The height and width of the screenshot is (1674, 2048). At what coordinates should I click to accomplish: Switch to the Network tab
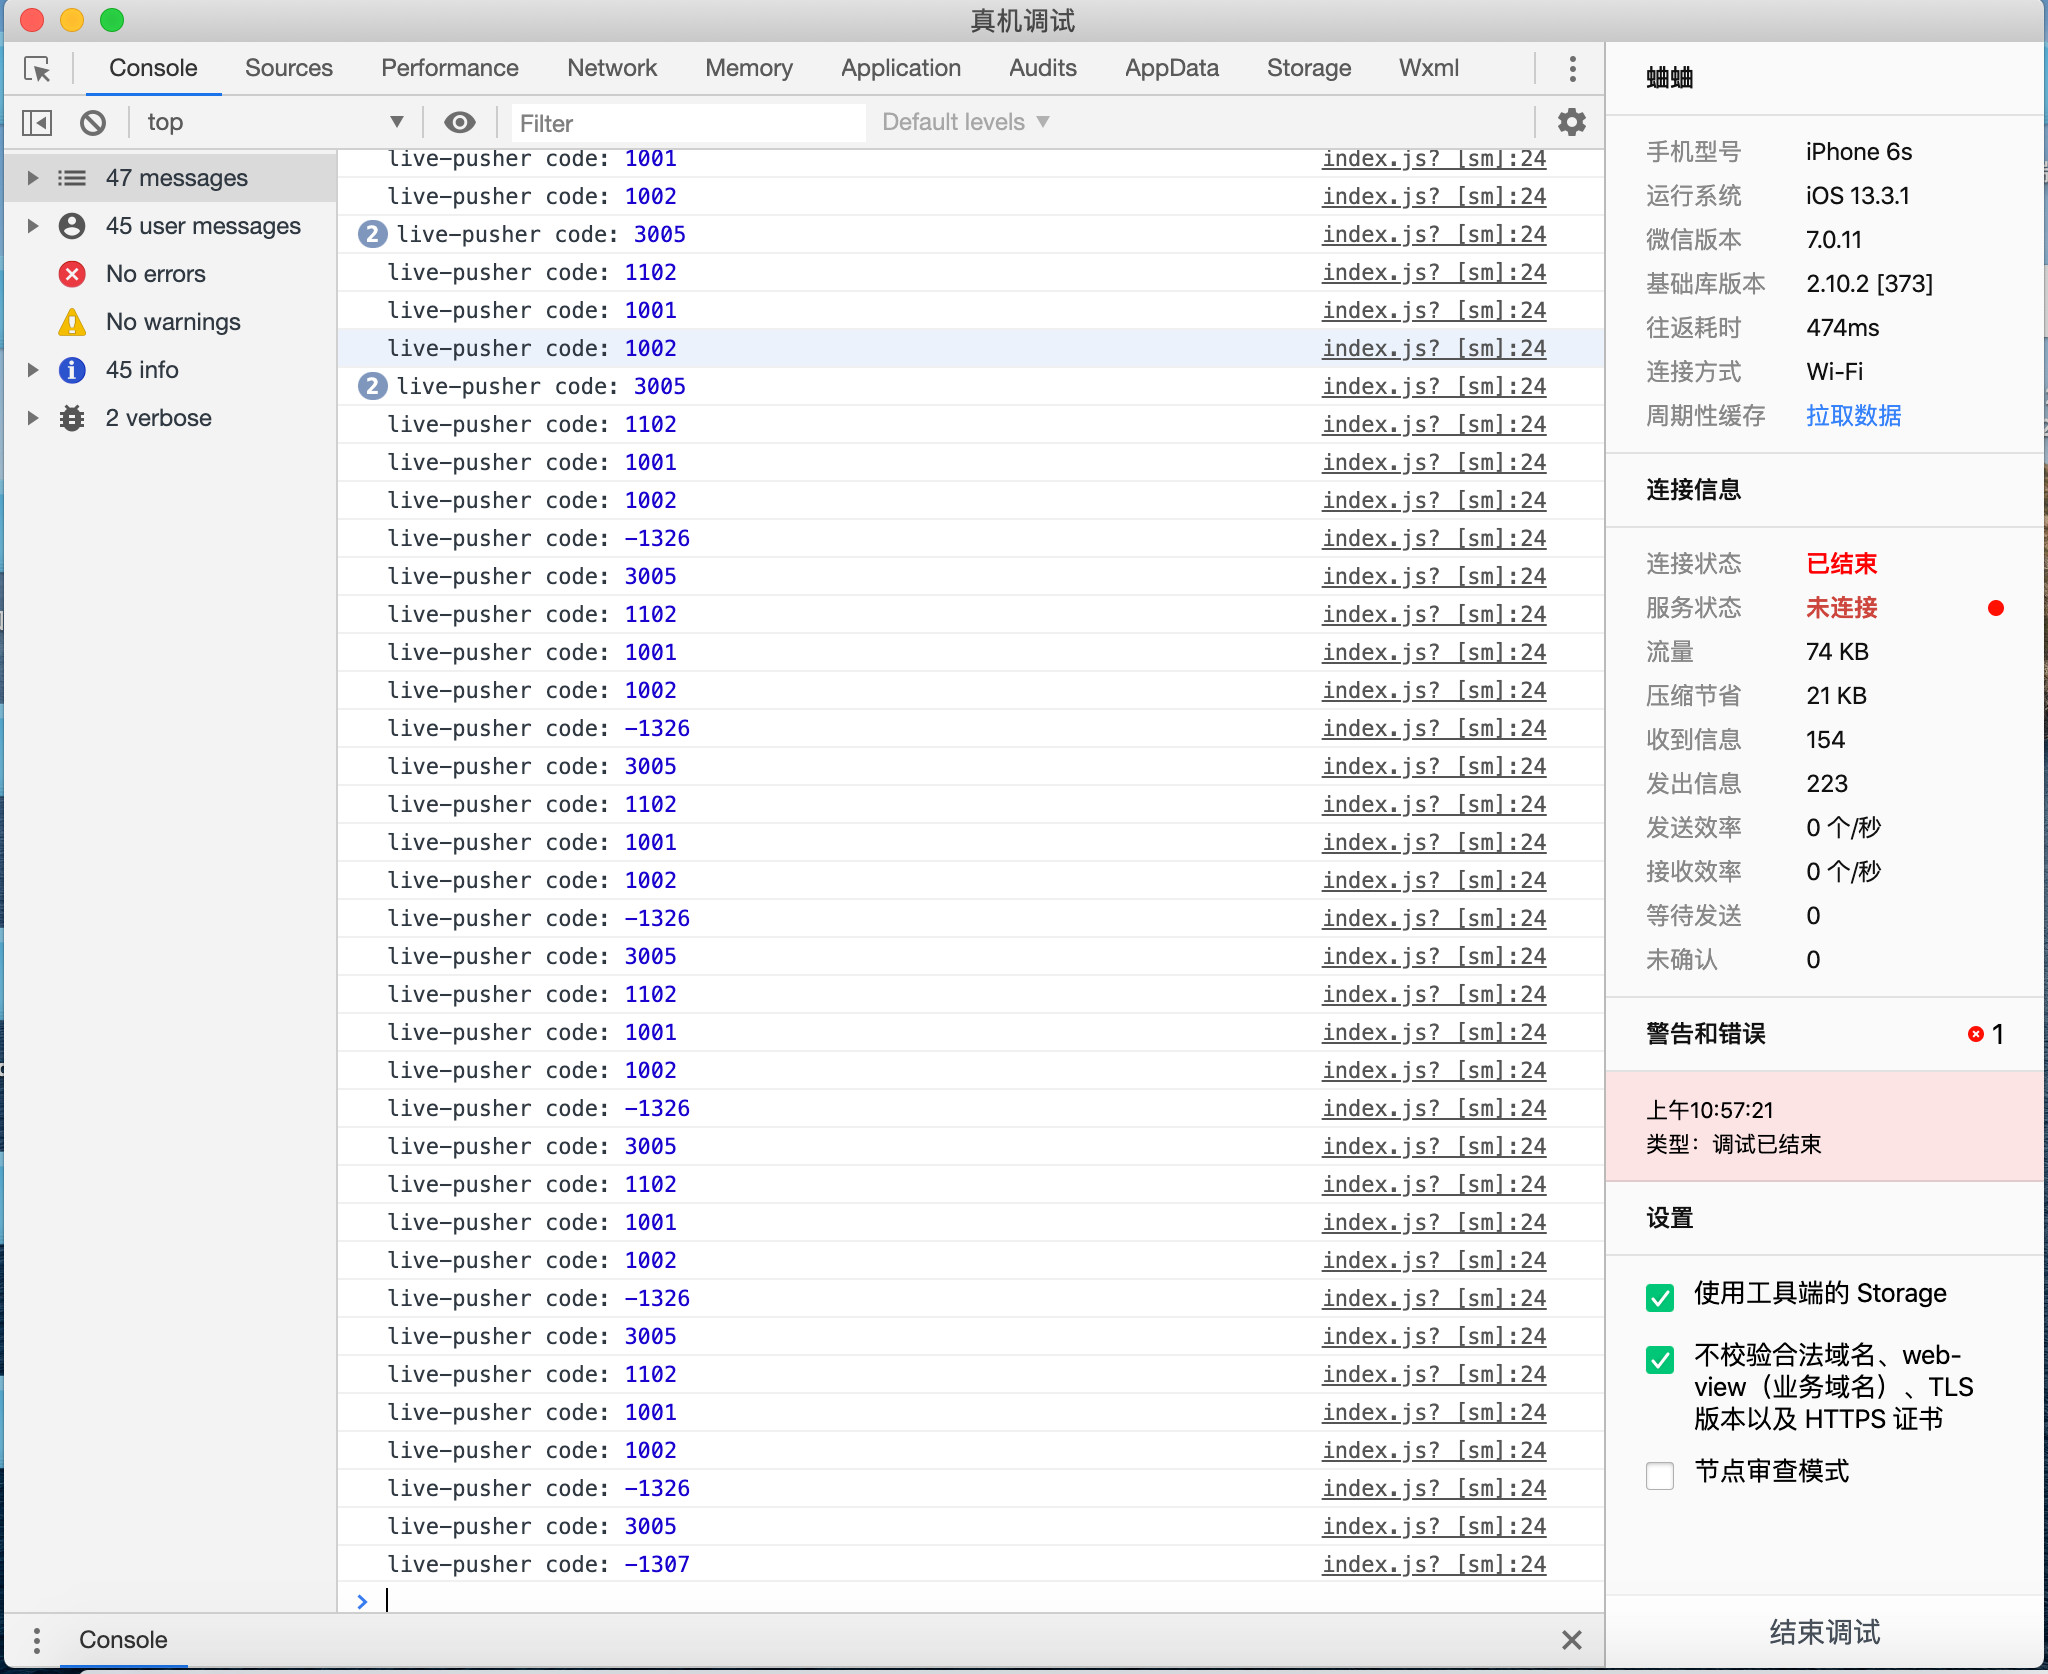(x=611, y=68)
